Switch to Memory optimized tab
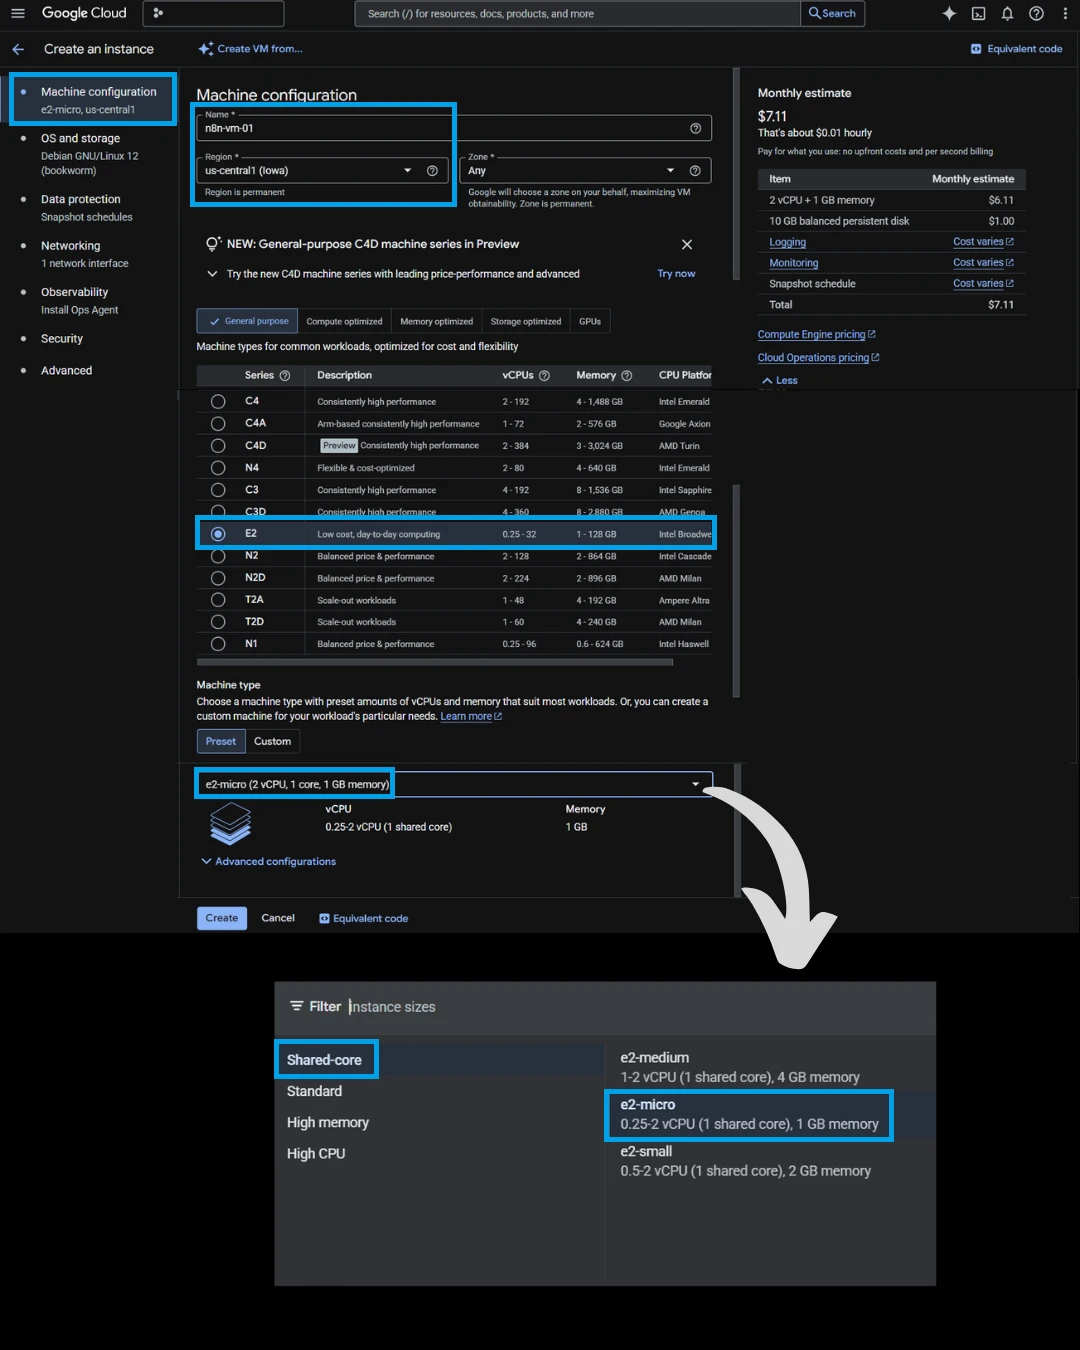 (x=436, y=321)
